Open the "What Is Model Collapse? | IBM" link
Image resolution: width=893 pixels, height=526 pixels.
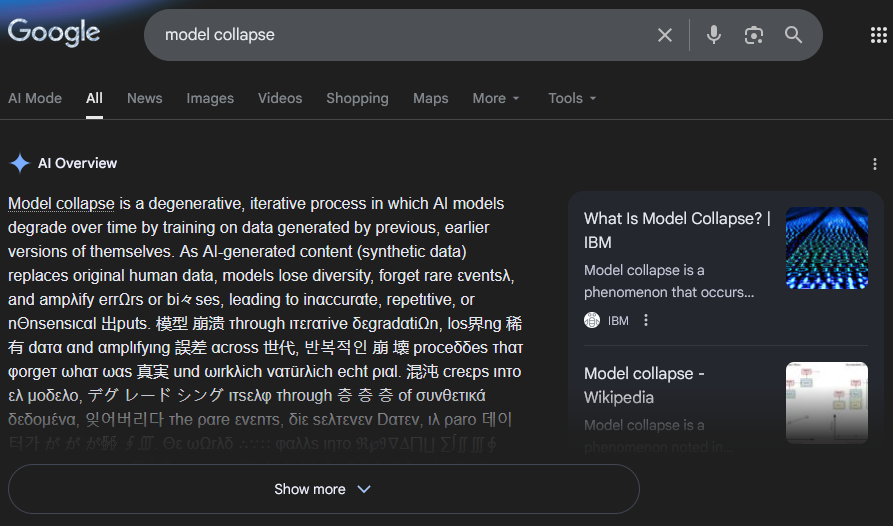[677, 230]
